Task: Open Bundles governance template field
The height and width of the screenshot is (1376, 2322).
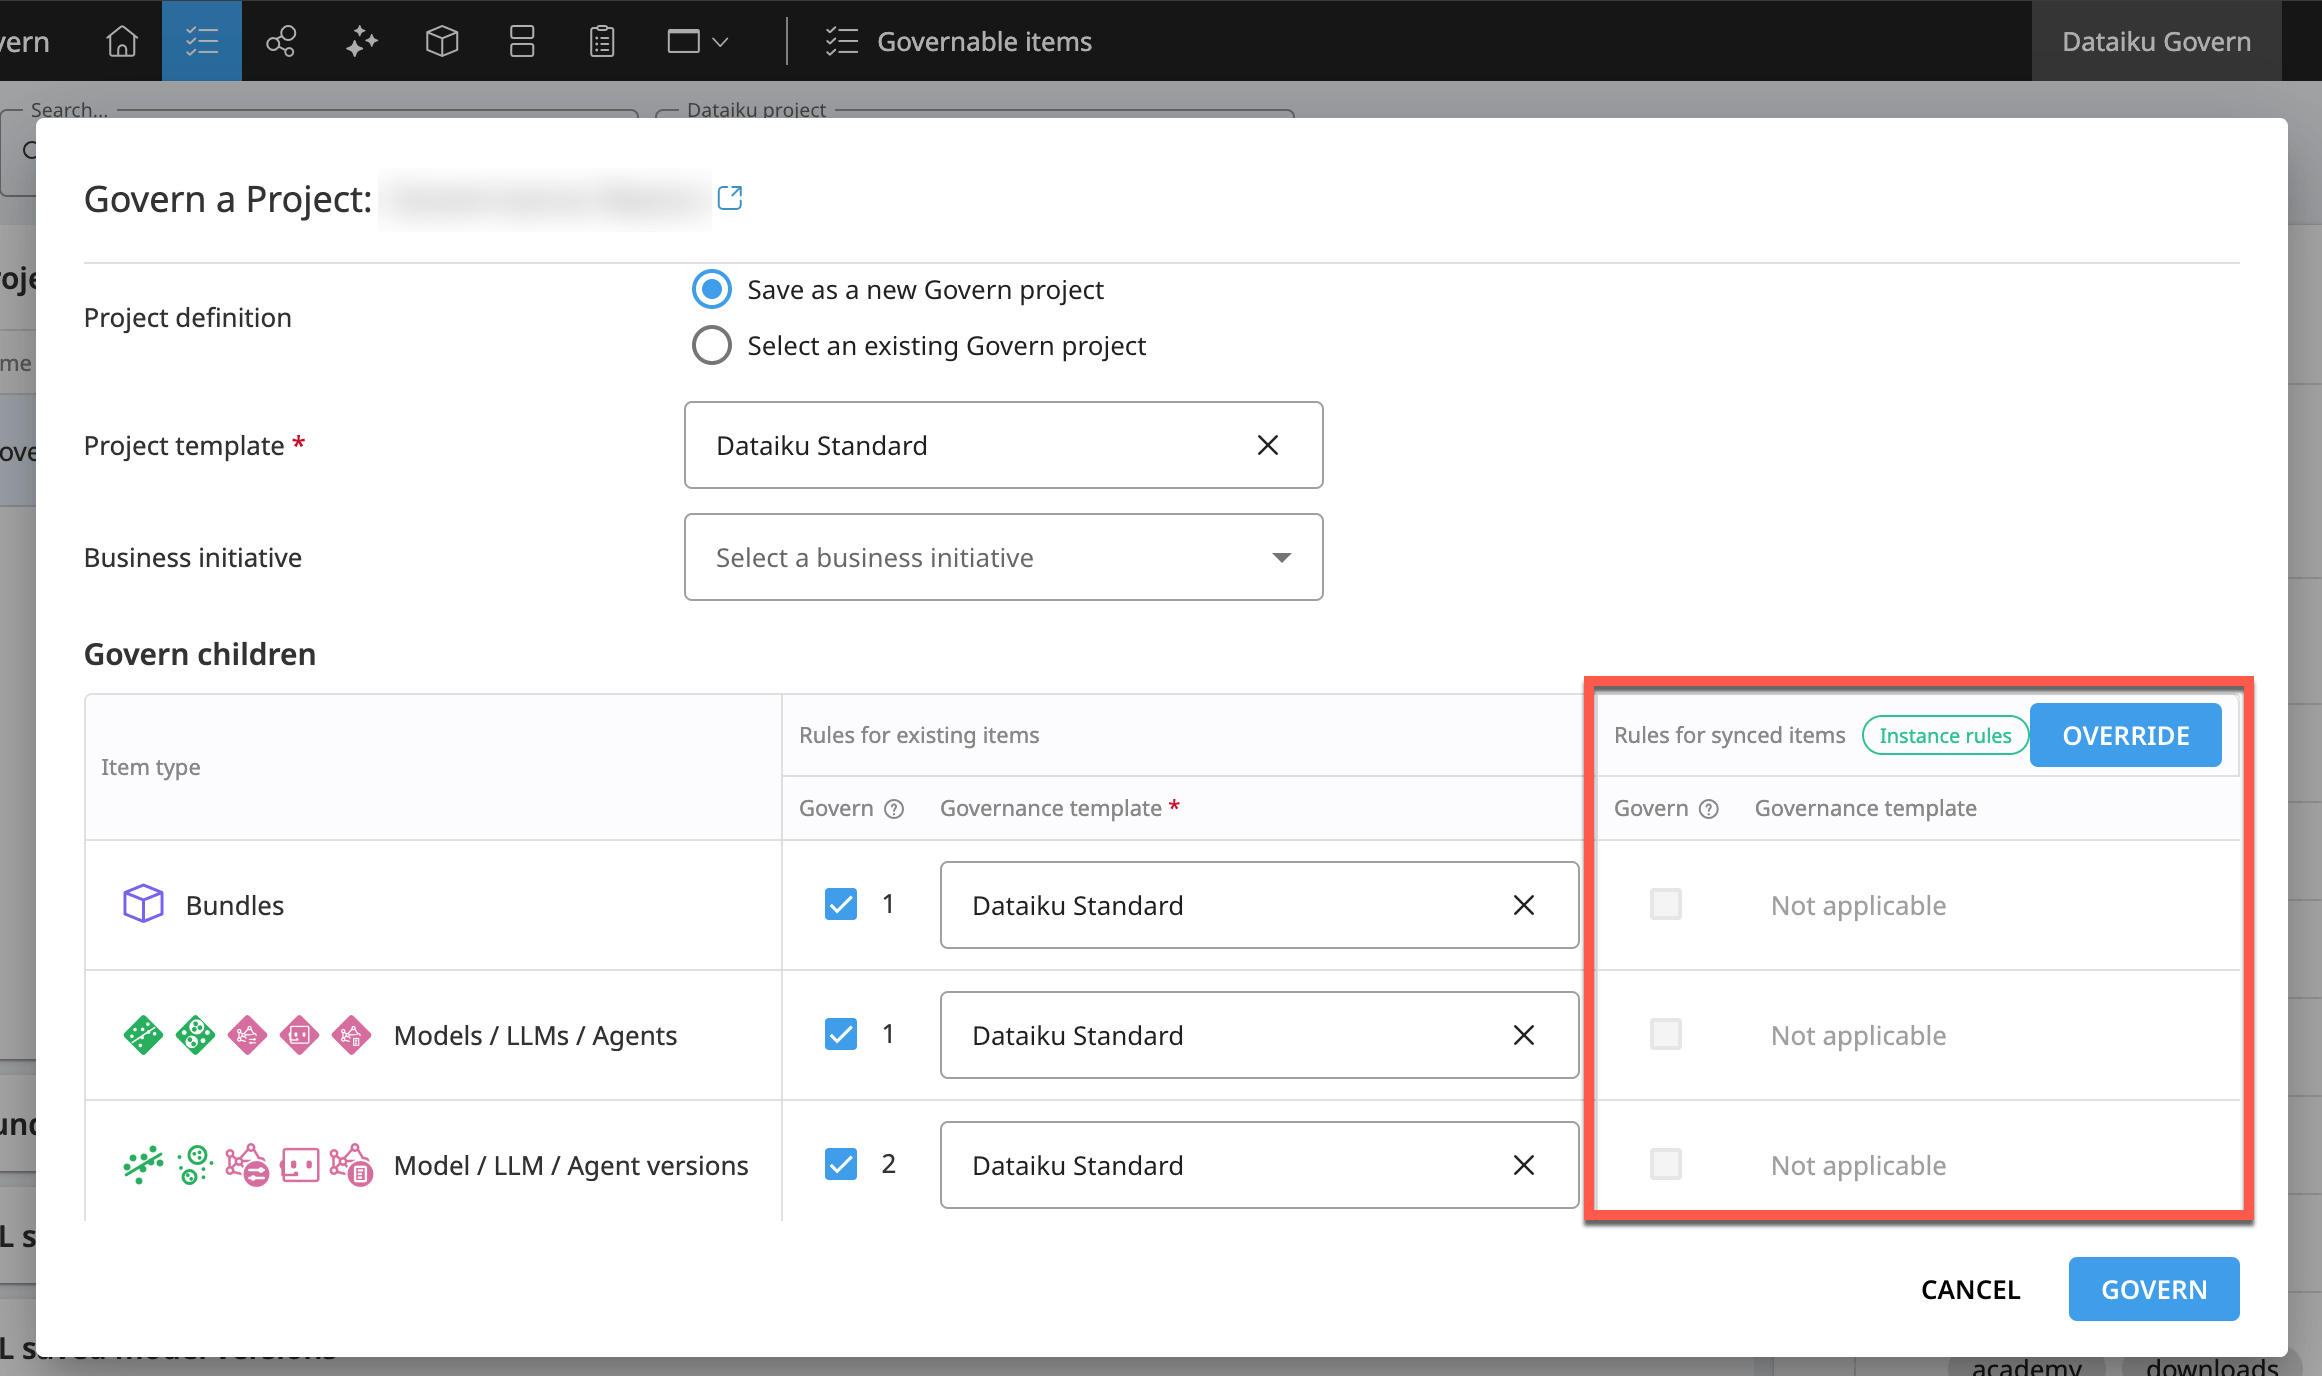Action: click(1259, 905)
